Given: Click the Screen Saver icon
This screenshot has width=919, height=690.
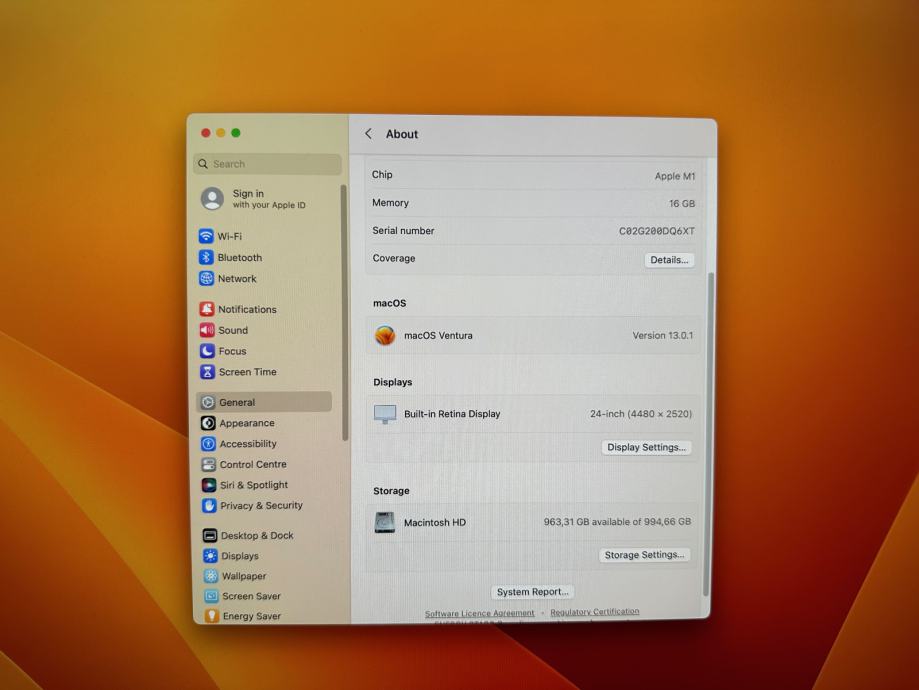Looking at the screenshot, I should click(212, 596).
